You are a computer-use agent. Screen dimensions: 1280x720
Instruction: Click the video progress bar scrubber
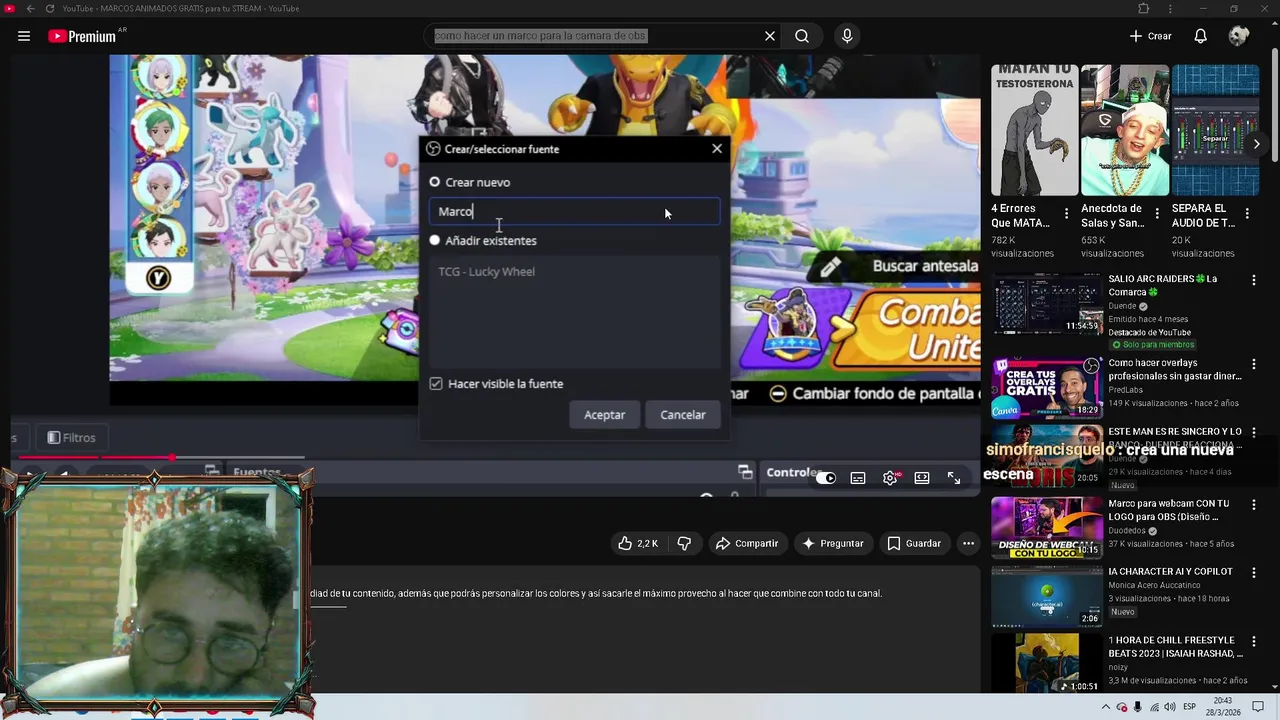[x=172, y=457]
